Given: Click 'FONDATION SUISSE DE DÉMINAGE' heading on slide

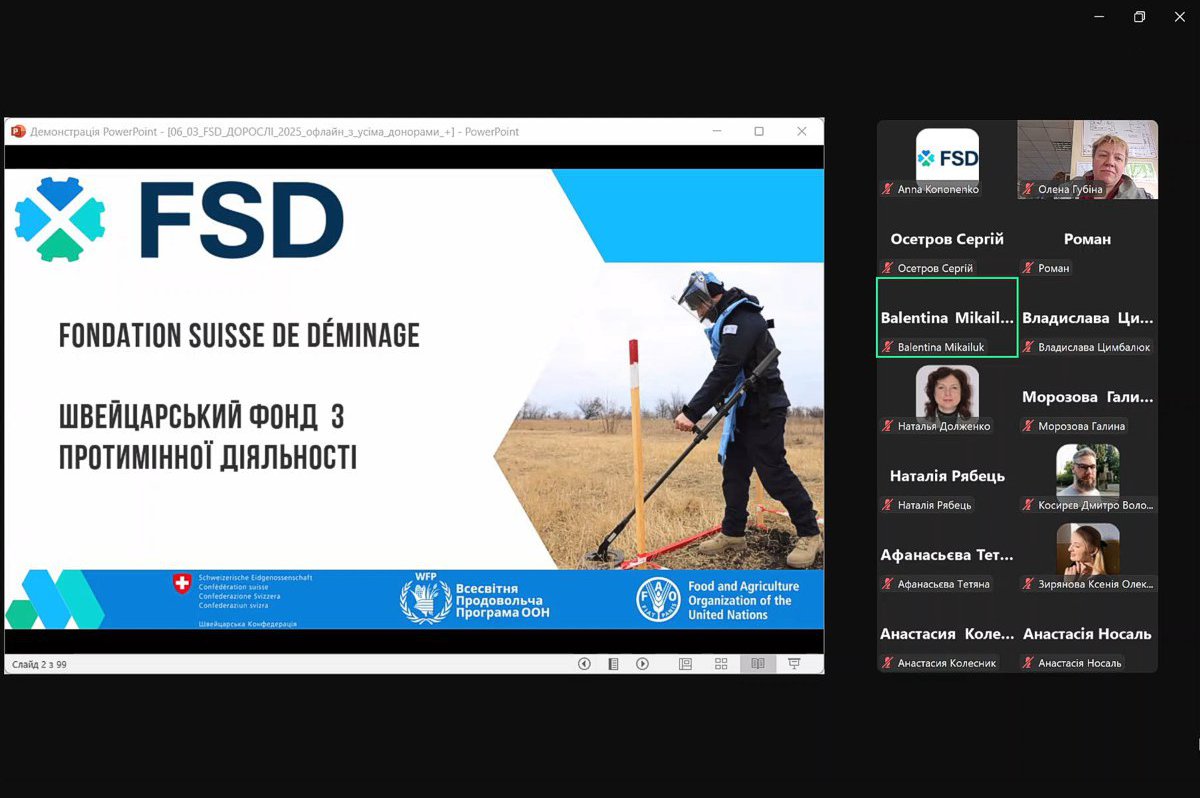Looking at the screenshot, I should coord(239,336).
